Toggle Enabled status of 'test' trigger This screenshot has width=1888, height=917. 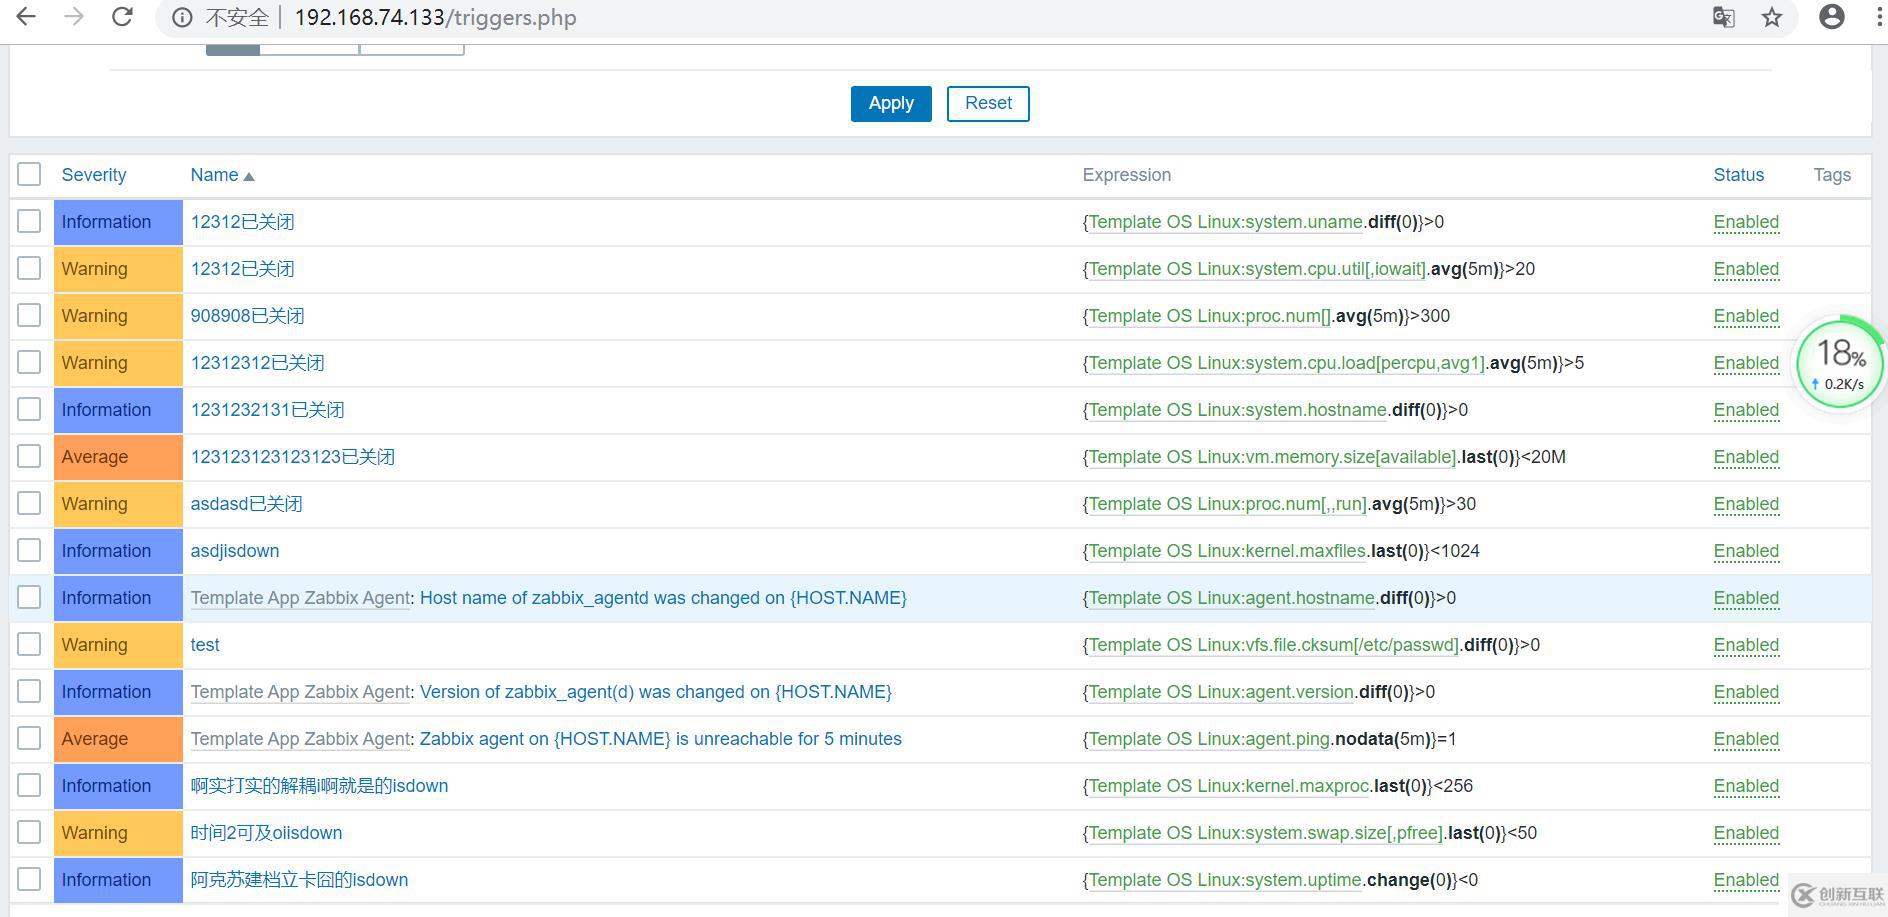[x=1746, y=645]
